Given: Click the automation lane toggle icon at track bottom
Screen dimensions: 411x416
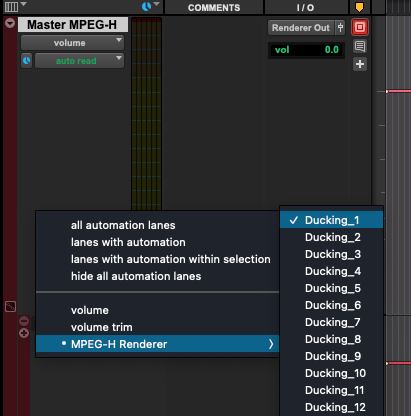Looking at the screenshot, I should point(10,306).
